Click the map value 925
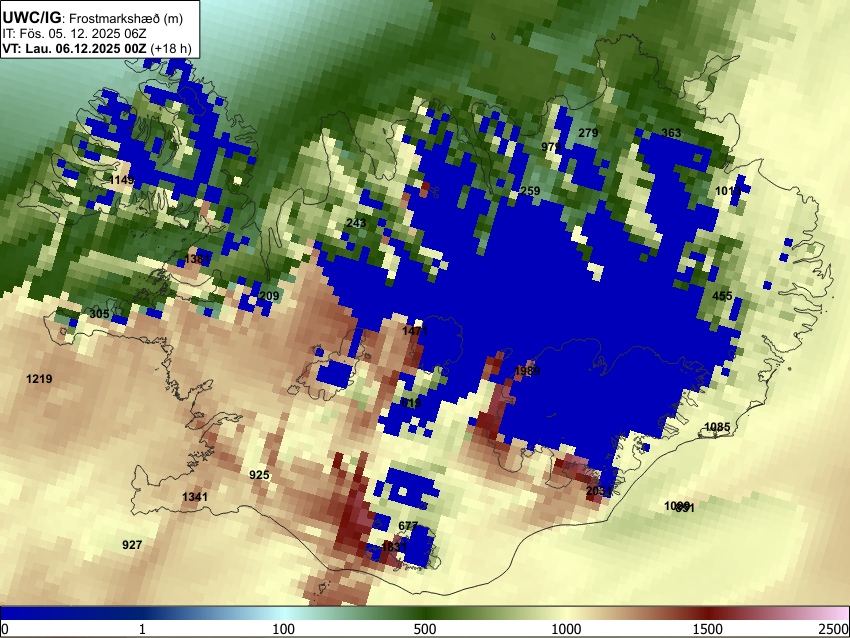The height and width of the screenshot is (638, 850). pos(259,475)
